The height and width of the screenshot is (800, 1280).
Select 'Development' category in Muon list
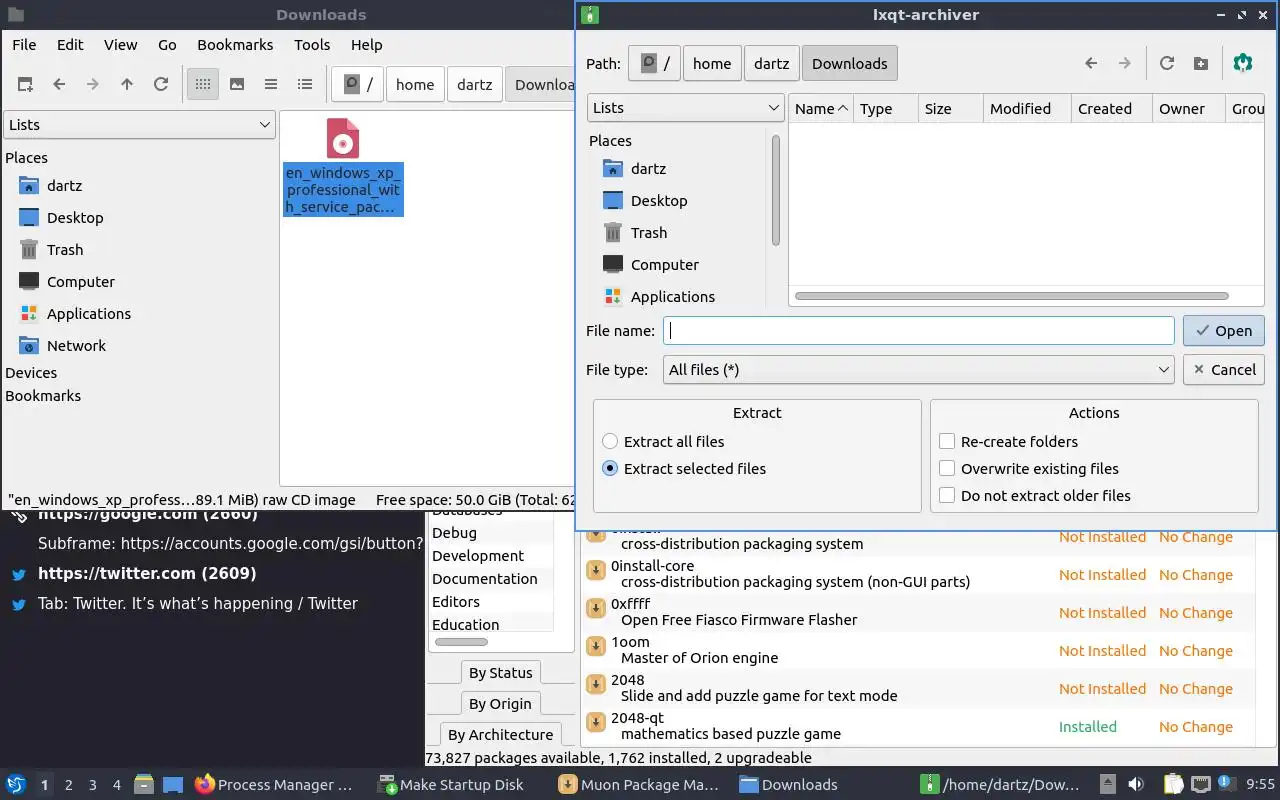(x=490, y=556)
